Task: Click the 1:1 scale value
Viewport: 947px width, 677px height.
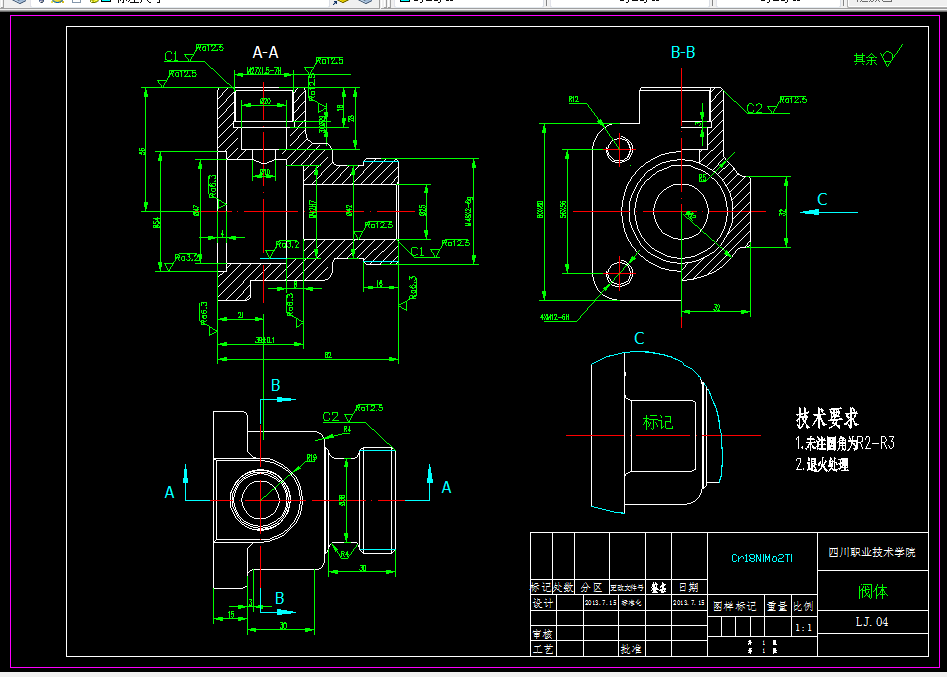Action: coord(803,627)
